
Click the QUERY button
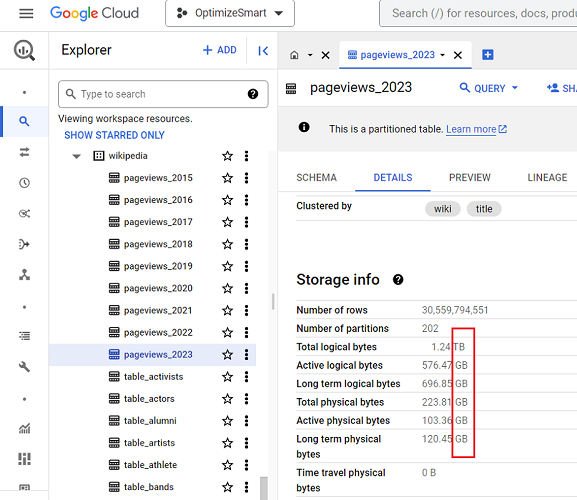pos(489,88)
